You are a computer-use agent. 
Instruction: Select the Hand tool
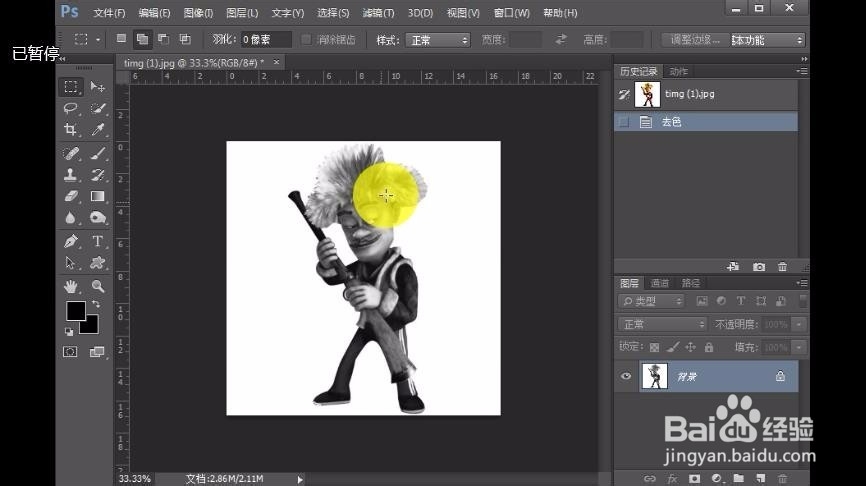pyautogui.click(x=71, y=286)
